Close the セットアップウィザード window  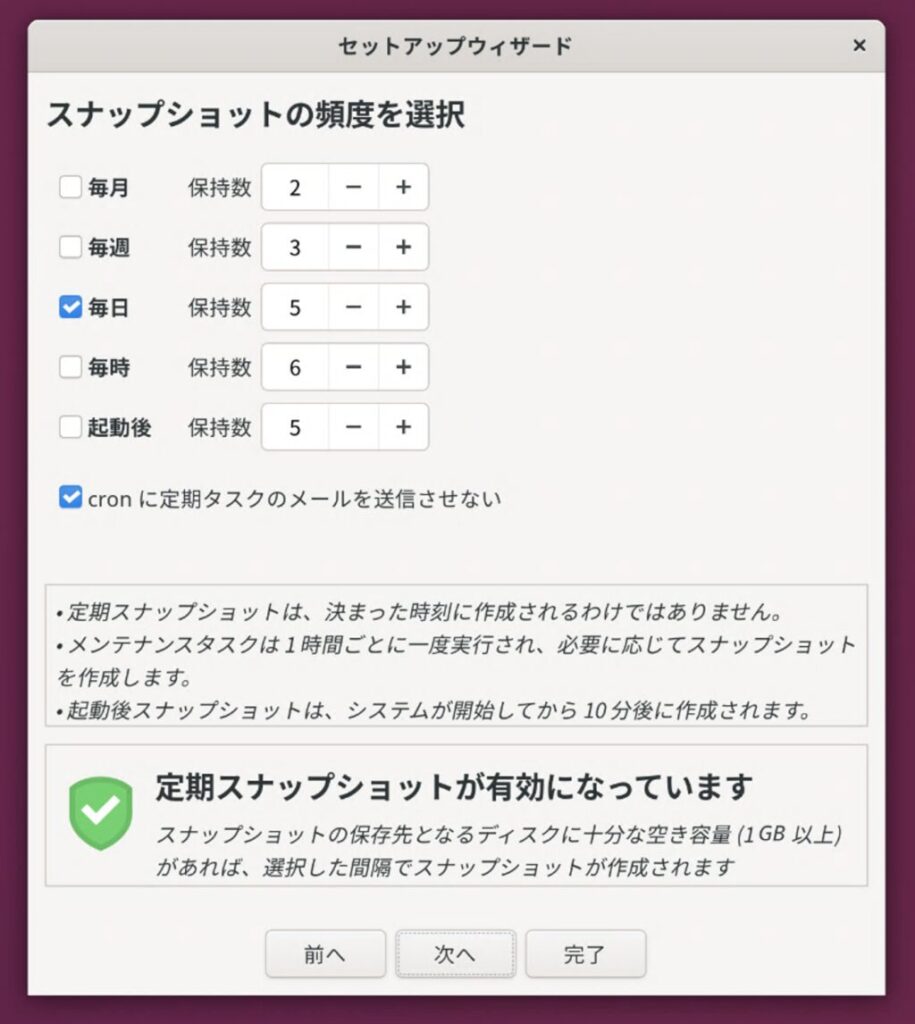[859, 45]
